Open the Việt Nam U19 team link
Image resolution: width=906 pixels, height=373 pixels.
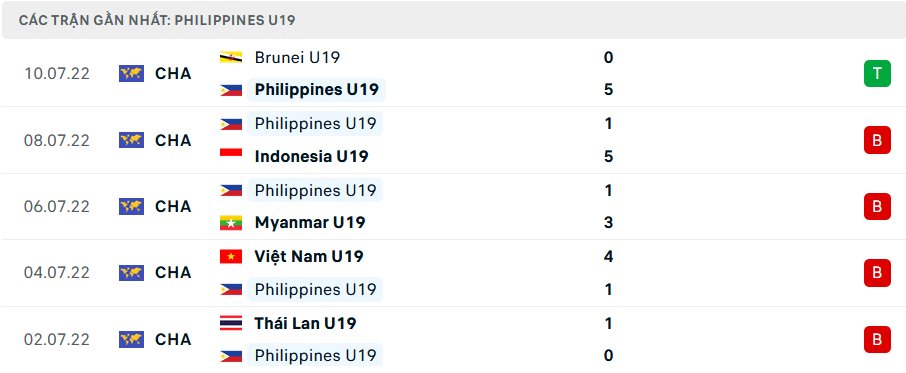[309, 256]
